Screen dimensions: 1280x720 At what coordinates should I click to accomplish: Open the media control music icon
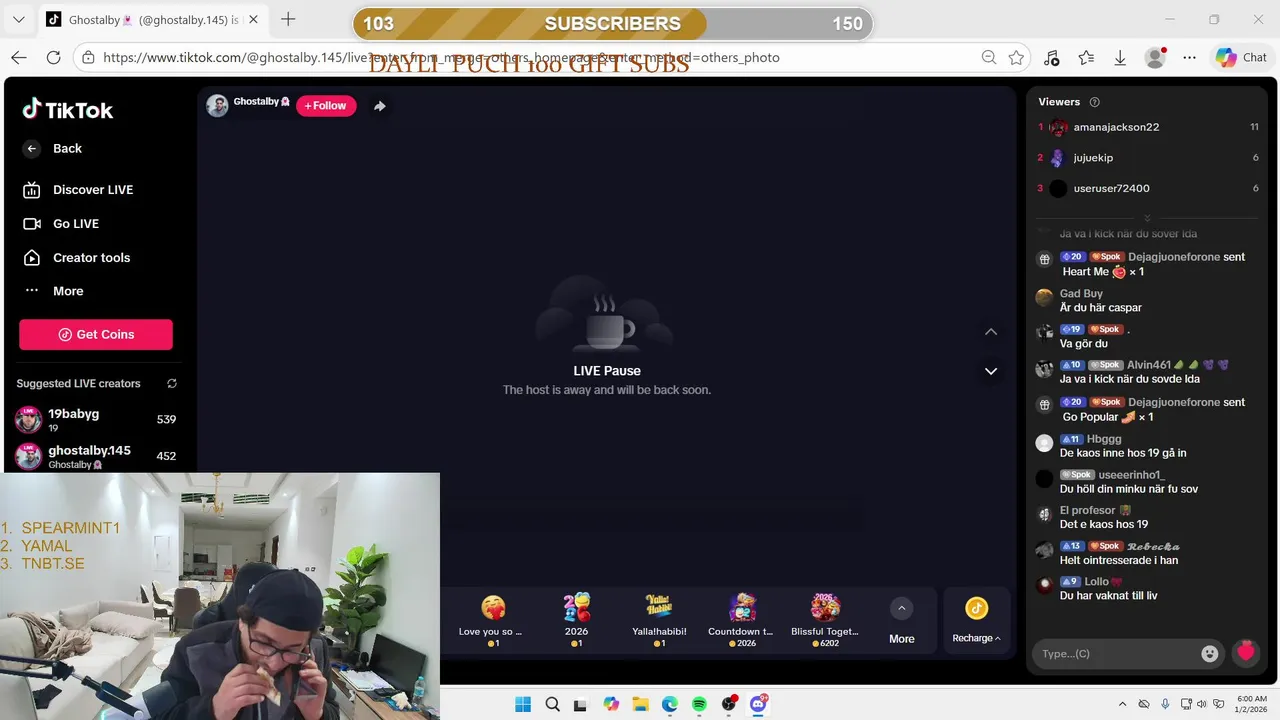1051,58
